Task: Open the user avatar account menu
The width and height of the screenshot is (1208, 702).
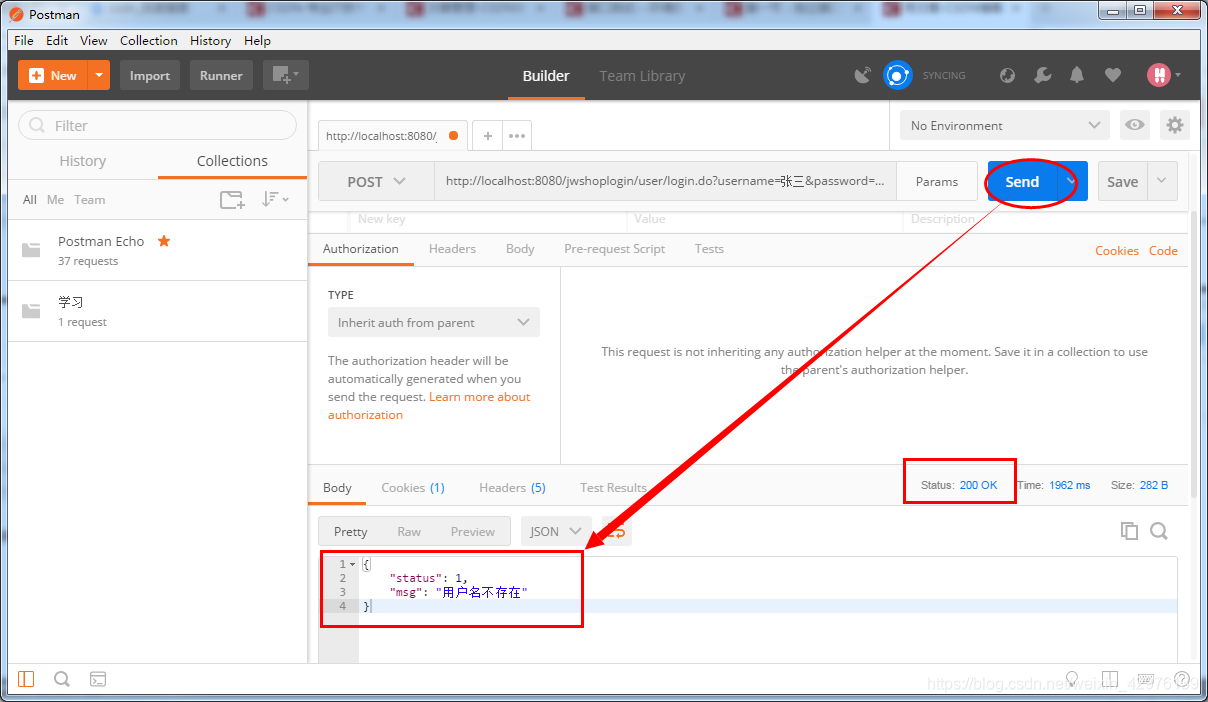Action: pos(1164,75)
